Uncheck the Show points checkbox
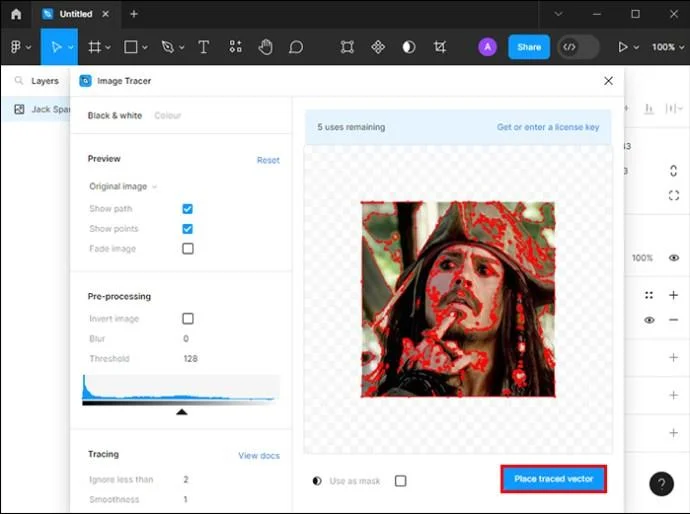 click(x=187, y=229)
